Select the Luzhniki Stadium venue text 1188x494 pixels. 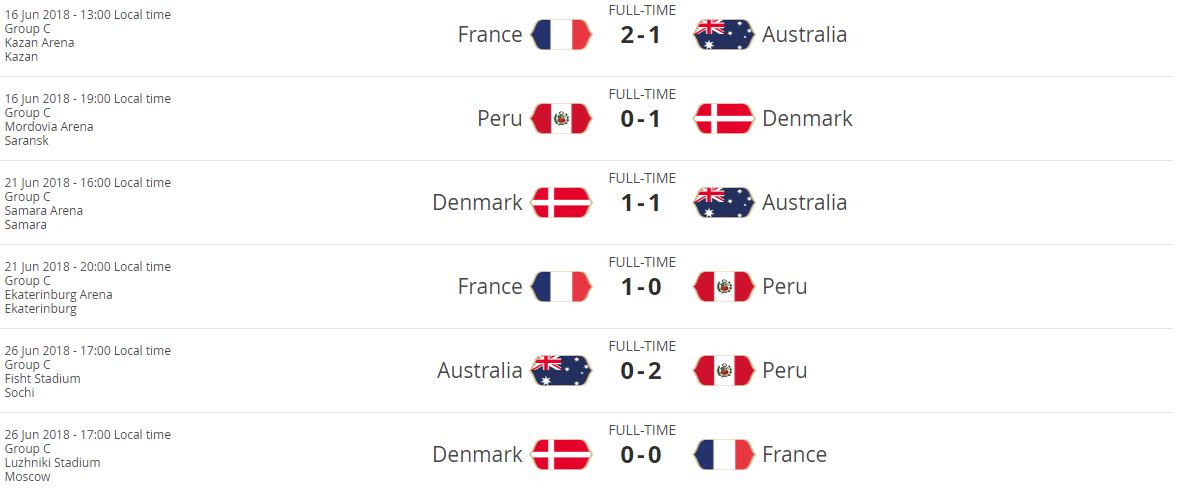[52, 463]
